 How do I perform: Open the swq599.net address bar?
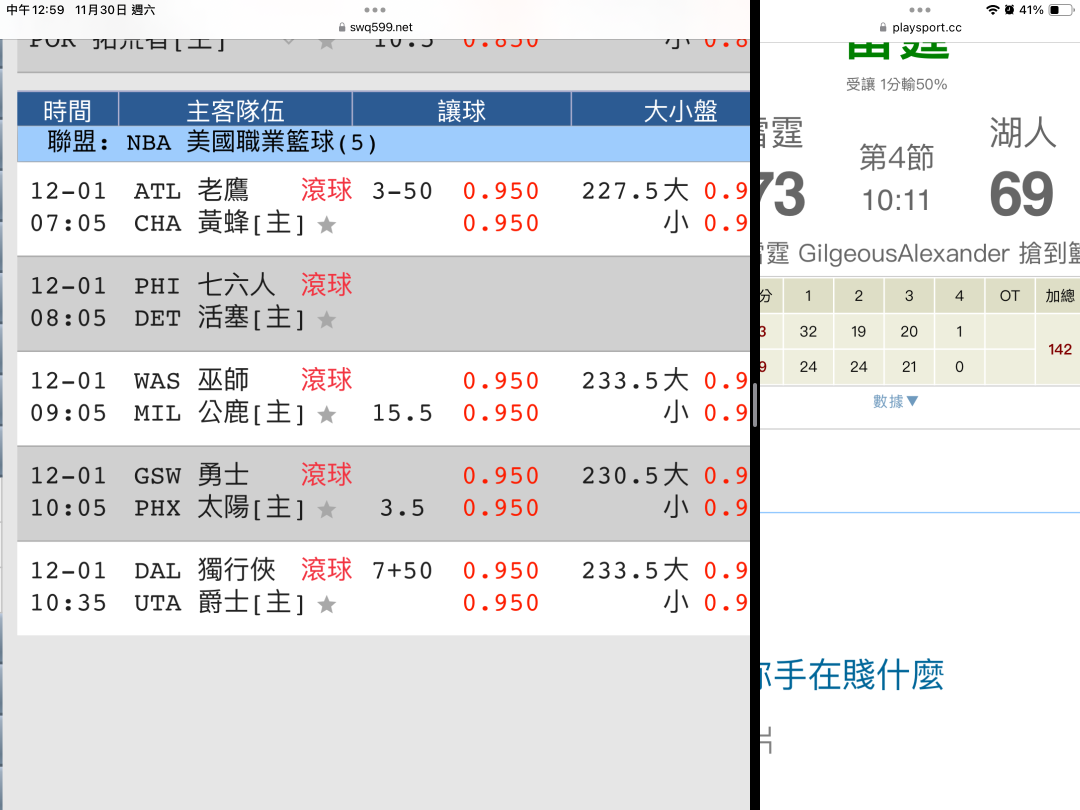pos(375,28)
